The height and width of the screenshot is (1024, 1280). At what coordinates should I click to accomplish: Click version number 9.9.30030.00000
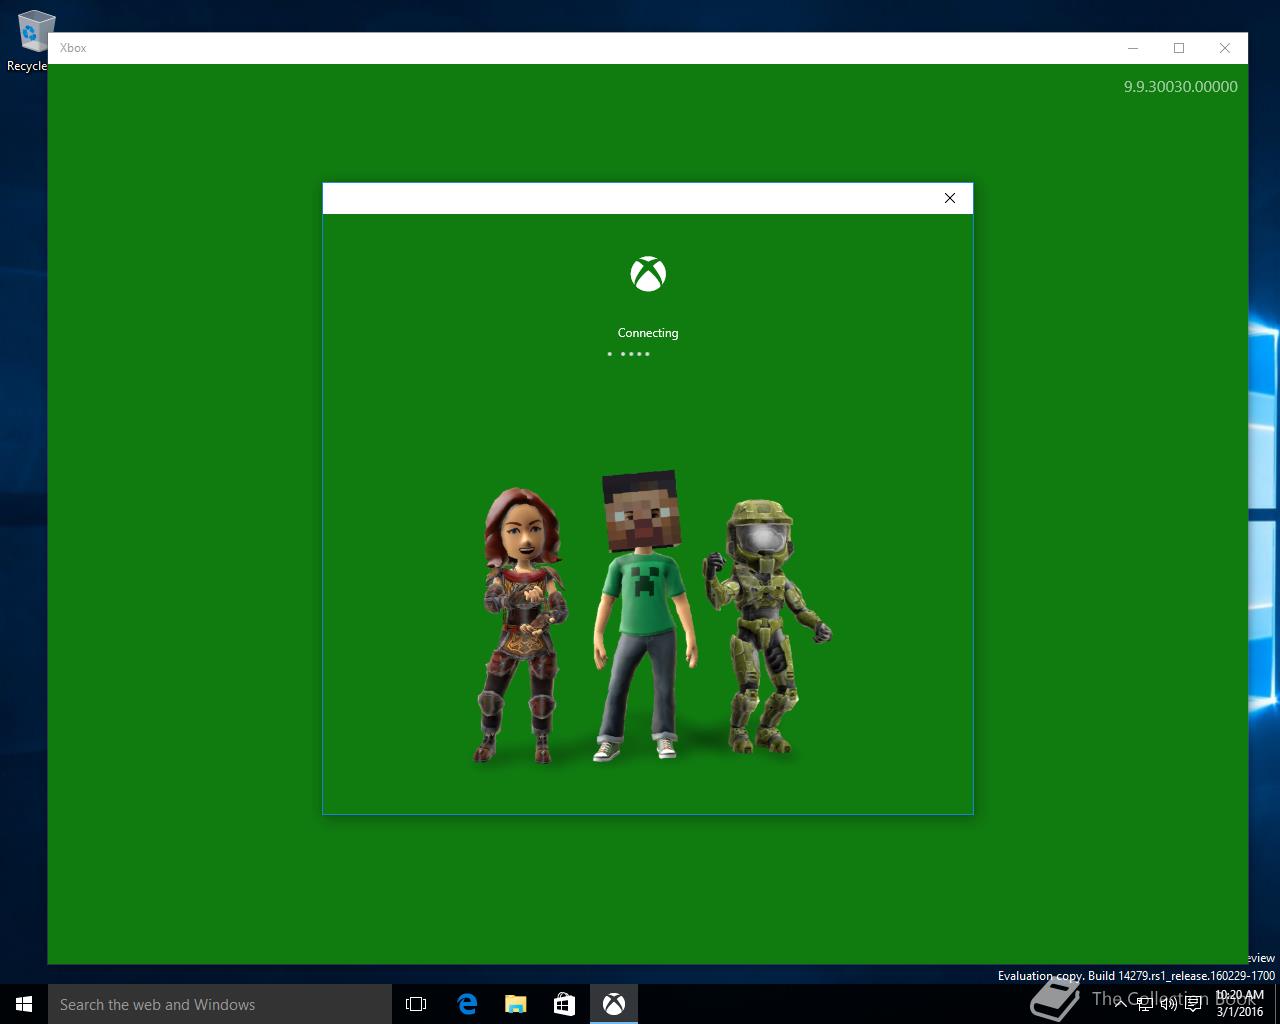(1180, 87)
